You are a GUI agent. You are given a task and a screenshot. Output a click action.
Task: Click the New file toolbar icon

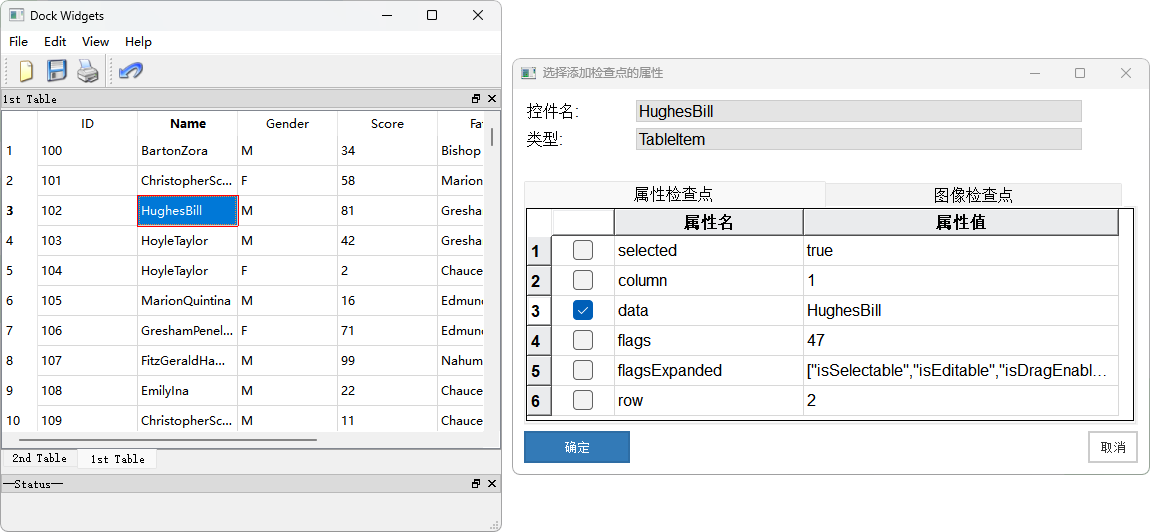pos(26,71)
